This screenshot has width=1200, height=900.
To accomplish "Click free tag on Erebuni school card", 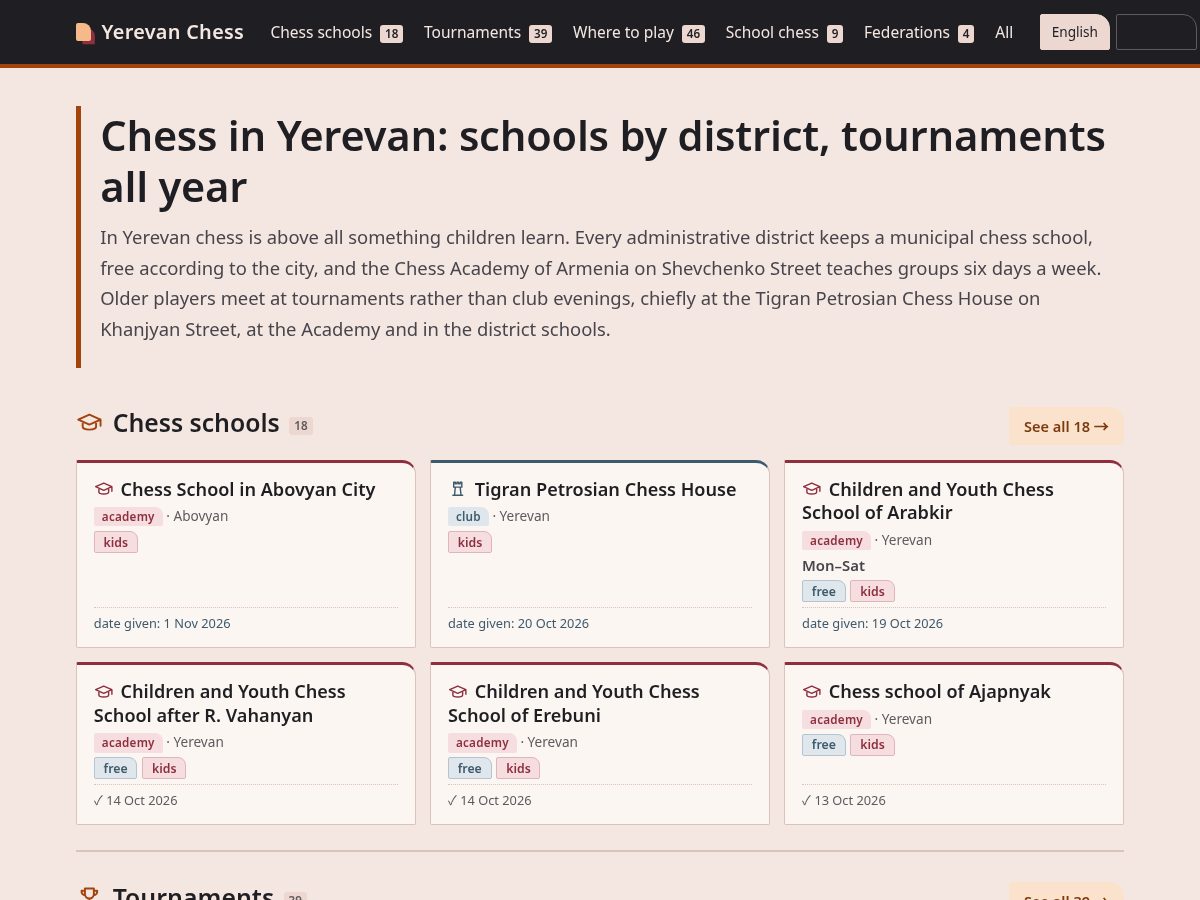I will coord(470,768).
